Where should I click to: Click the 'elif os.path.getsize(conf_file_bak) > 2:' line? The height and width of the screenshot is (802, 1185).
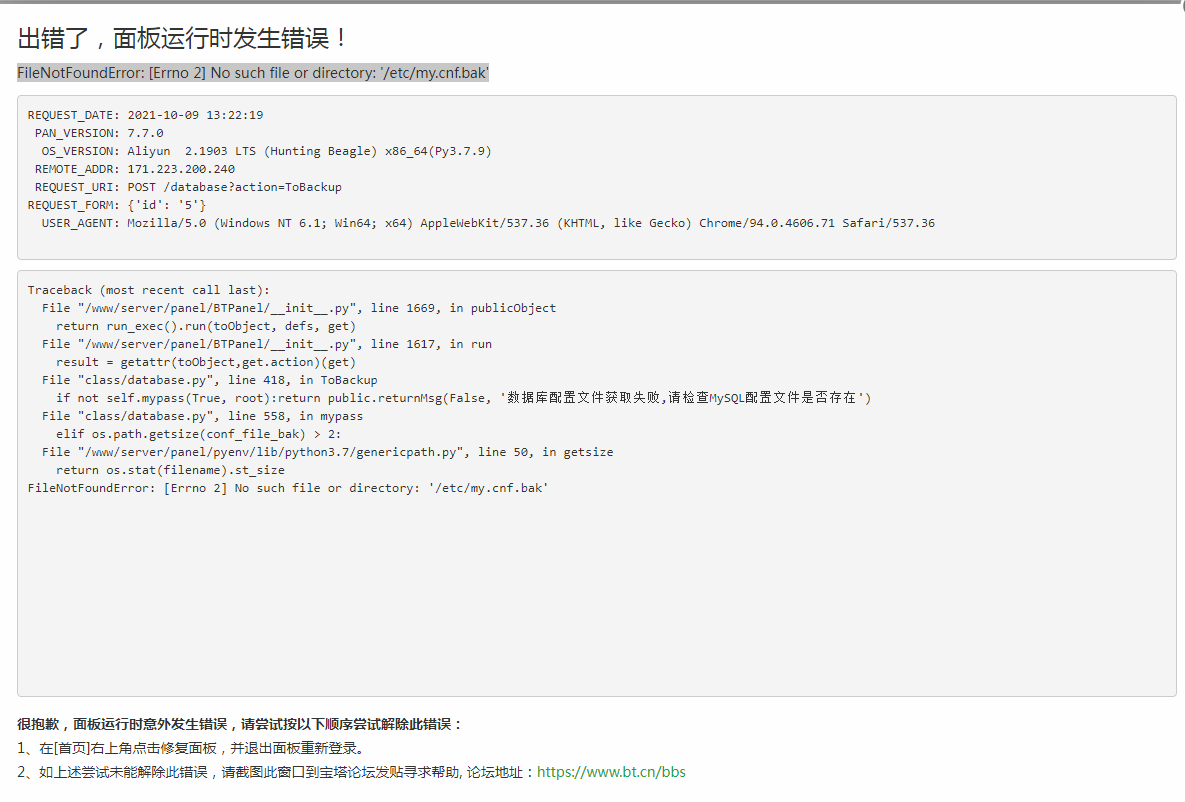point(198,435)
